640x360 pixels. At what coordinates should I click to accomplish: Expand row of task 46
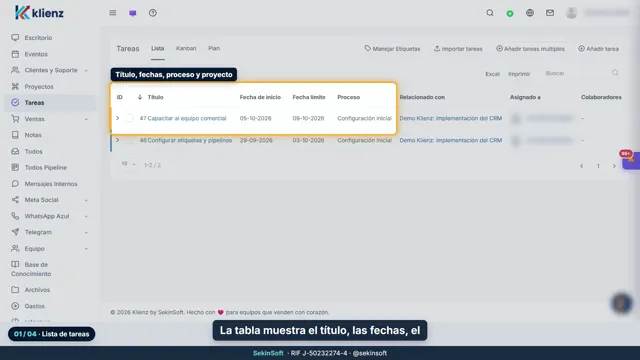click(118, 140)
